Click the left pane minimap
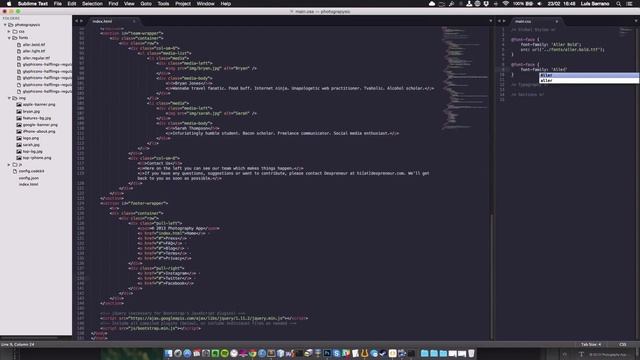 click(x=465, y=78)
